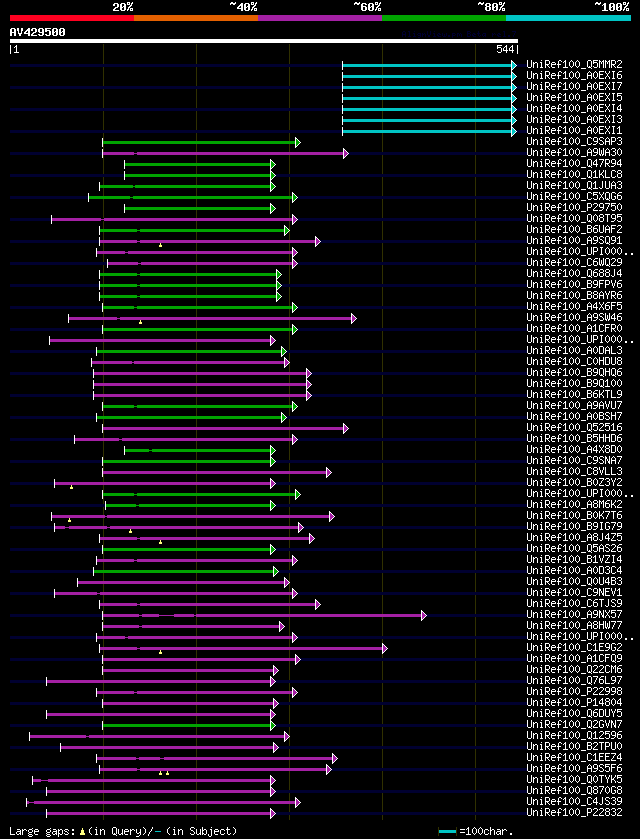The height and width of the screenshot is (839, 640).
Task: Click the UniRef100_A0DAL3 label
Action: click(x=574, y=351)
